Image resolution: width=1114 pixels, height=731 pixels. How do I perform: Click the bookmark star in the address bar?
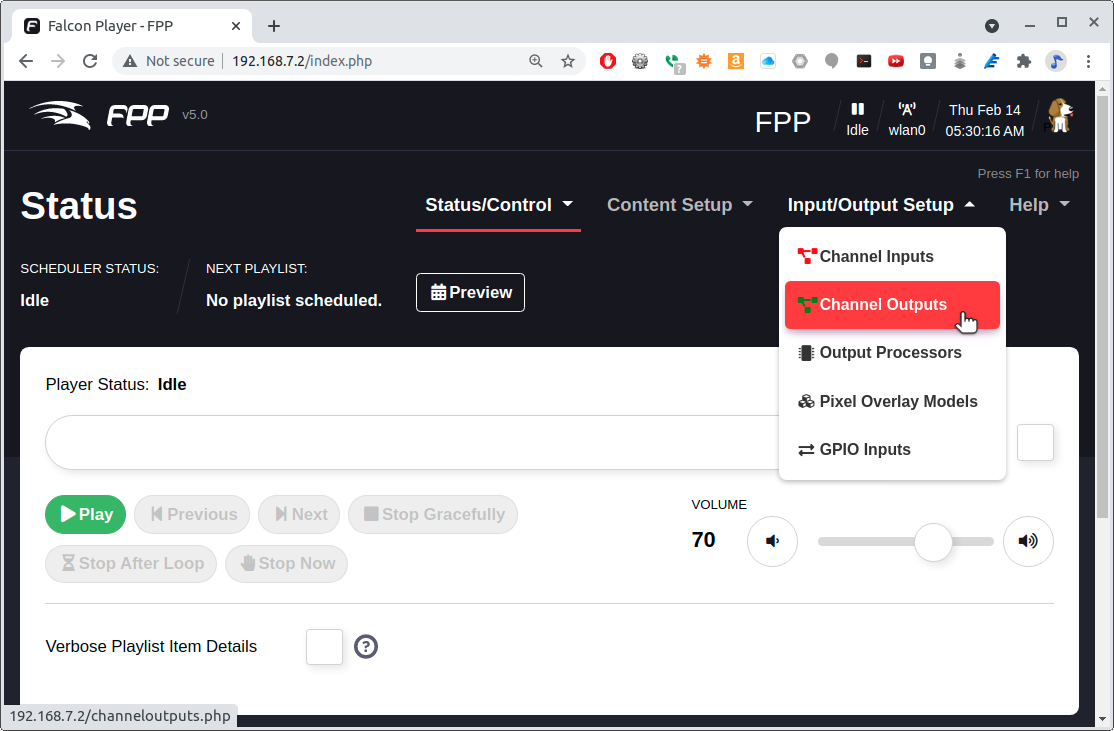568,61
